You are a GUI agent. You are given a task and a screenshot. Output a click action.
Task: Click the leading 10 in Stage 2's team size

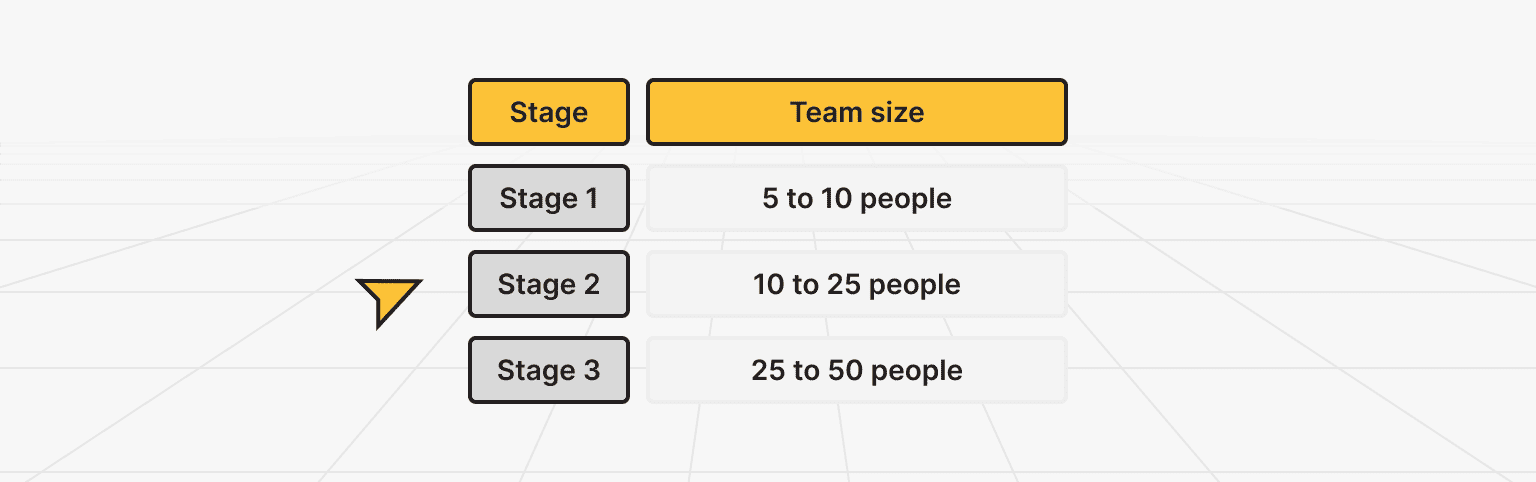tap(769, 284)
